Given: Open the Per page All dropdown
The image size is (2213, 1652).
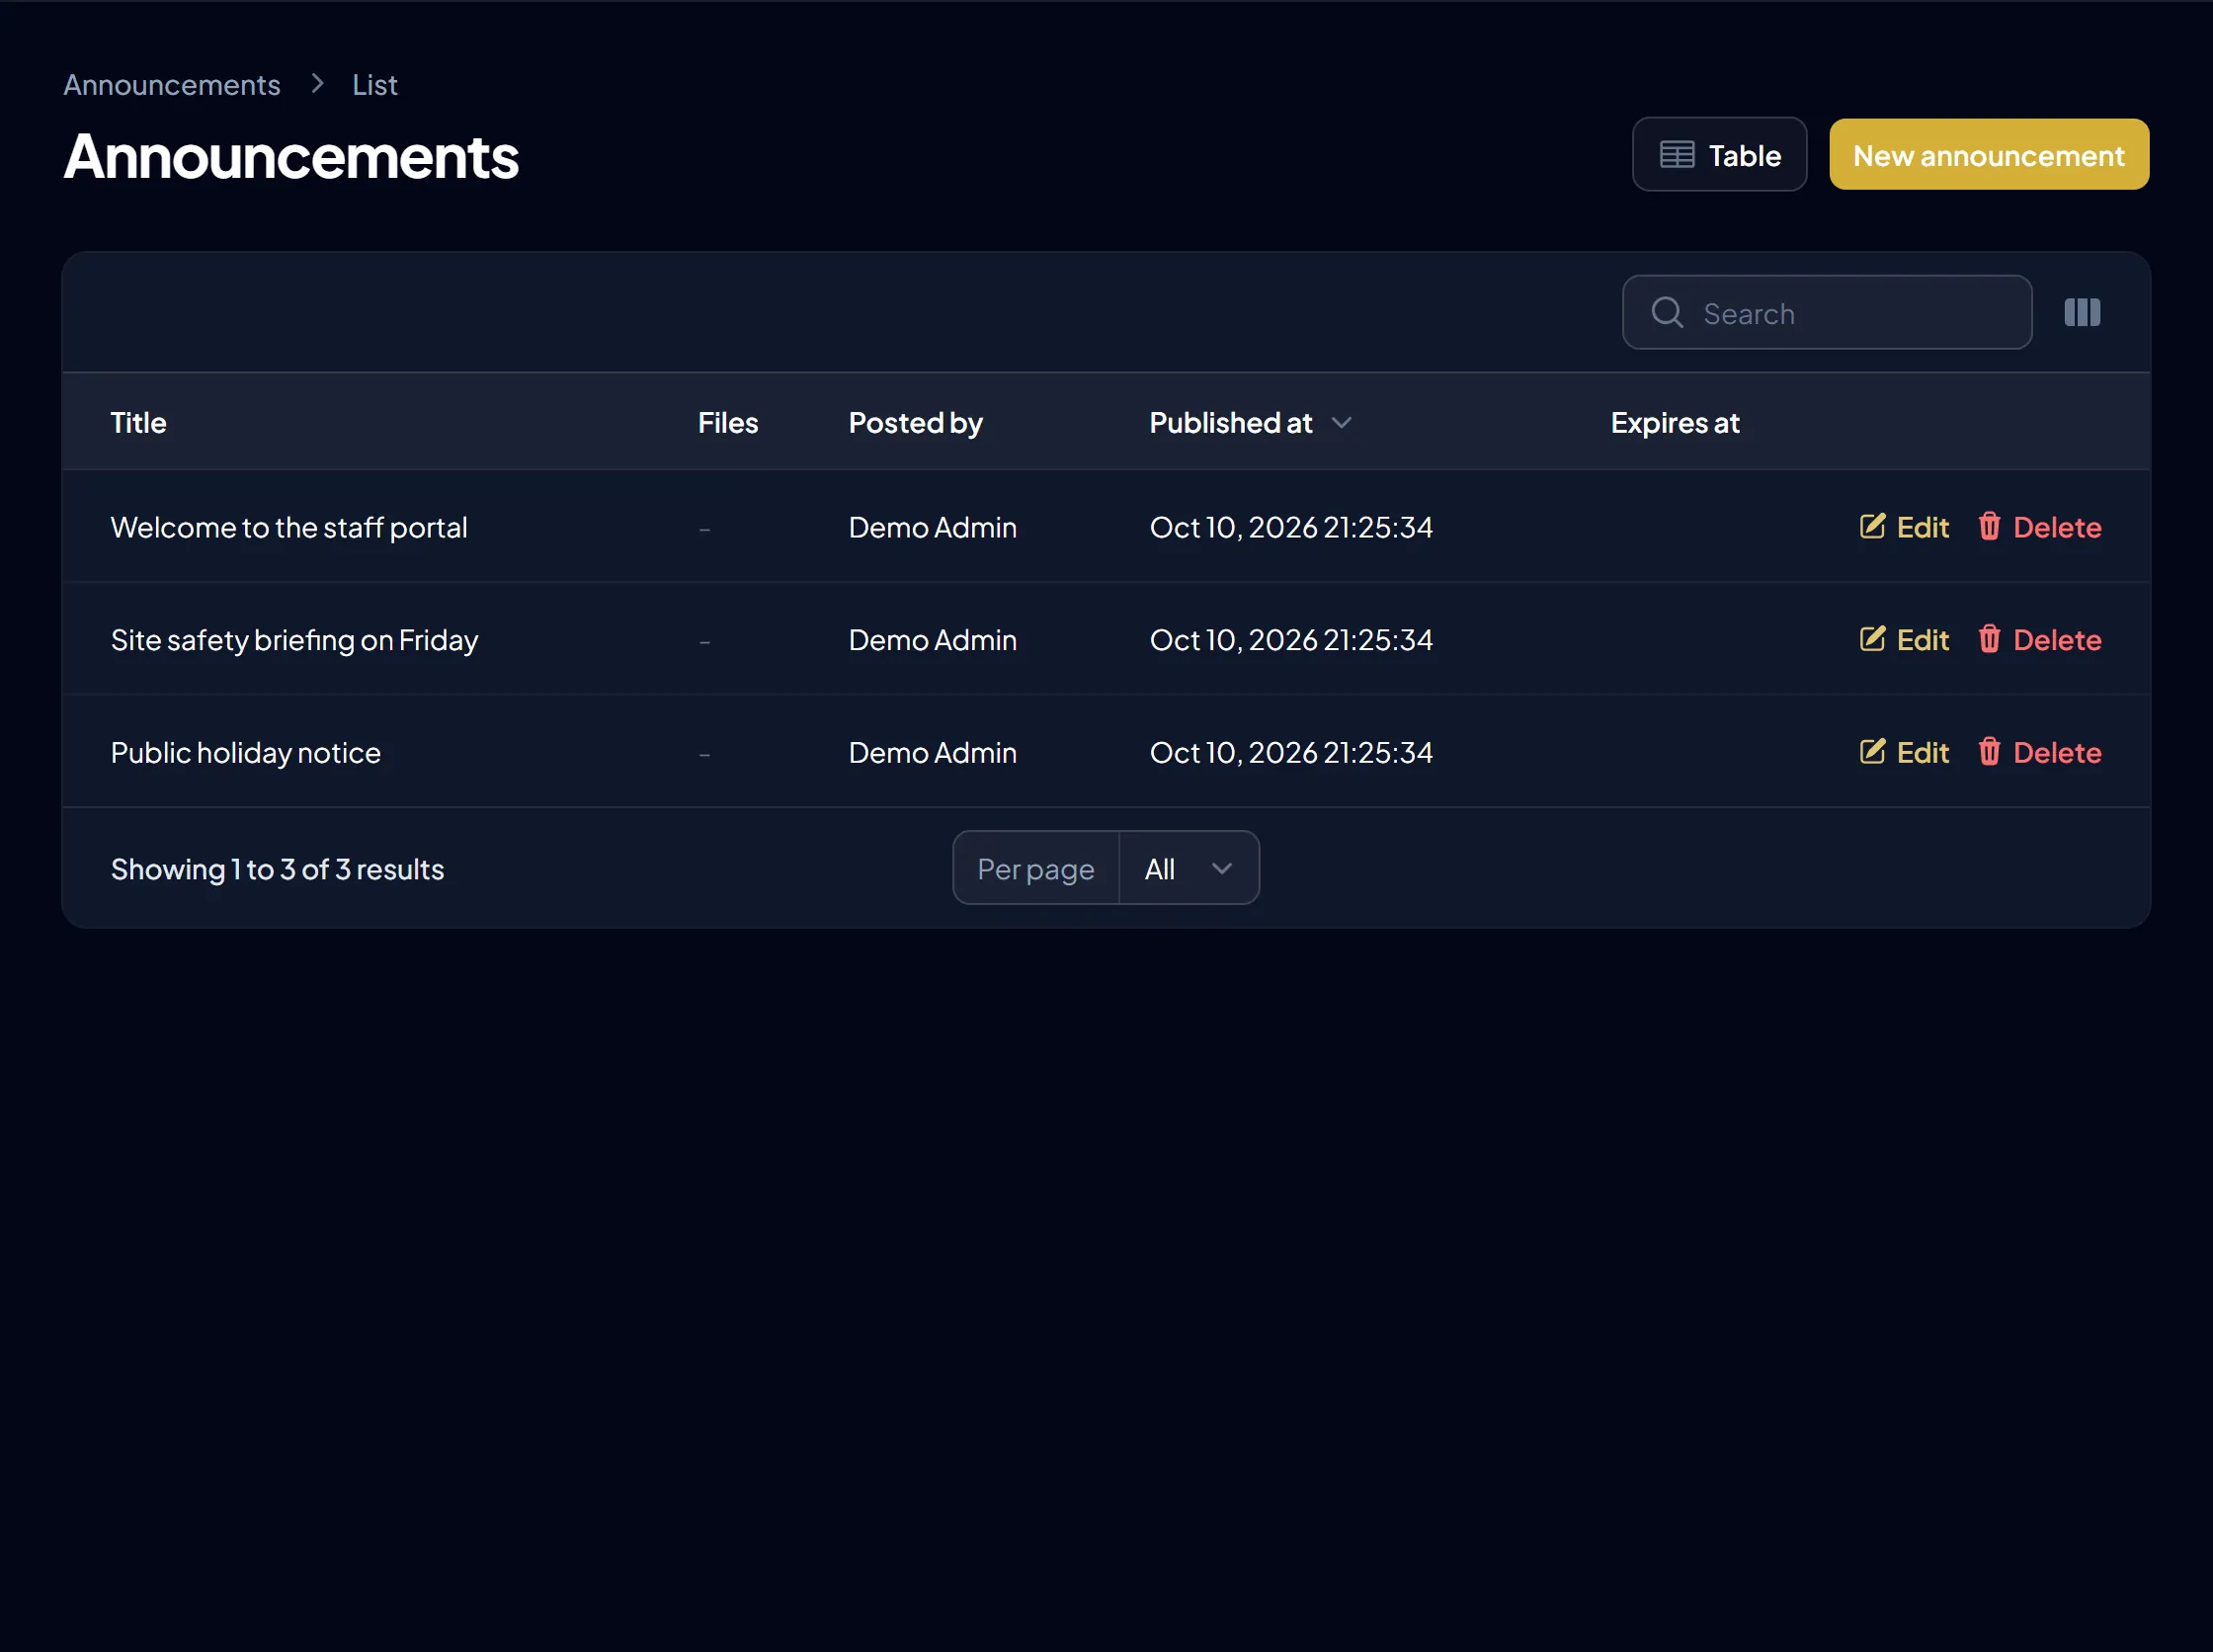Looking at the screenshot, I should [x=1188, y=868].
